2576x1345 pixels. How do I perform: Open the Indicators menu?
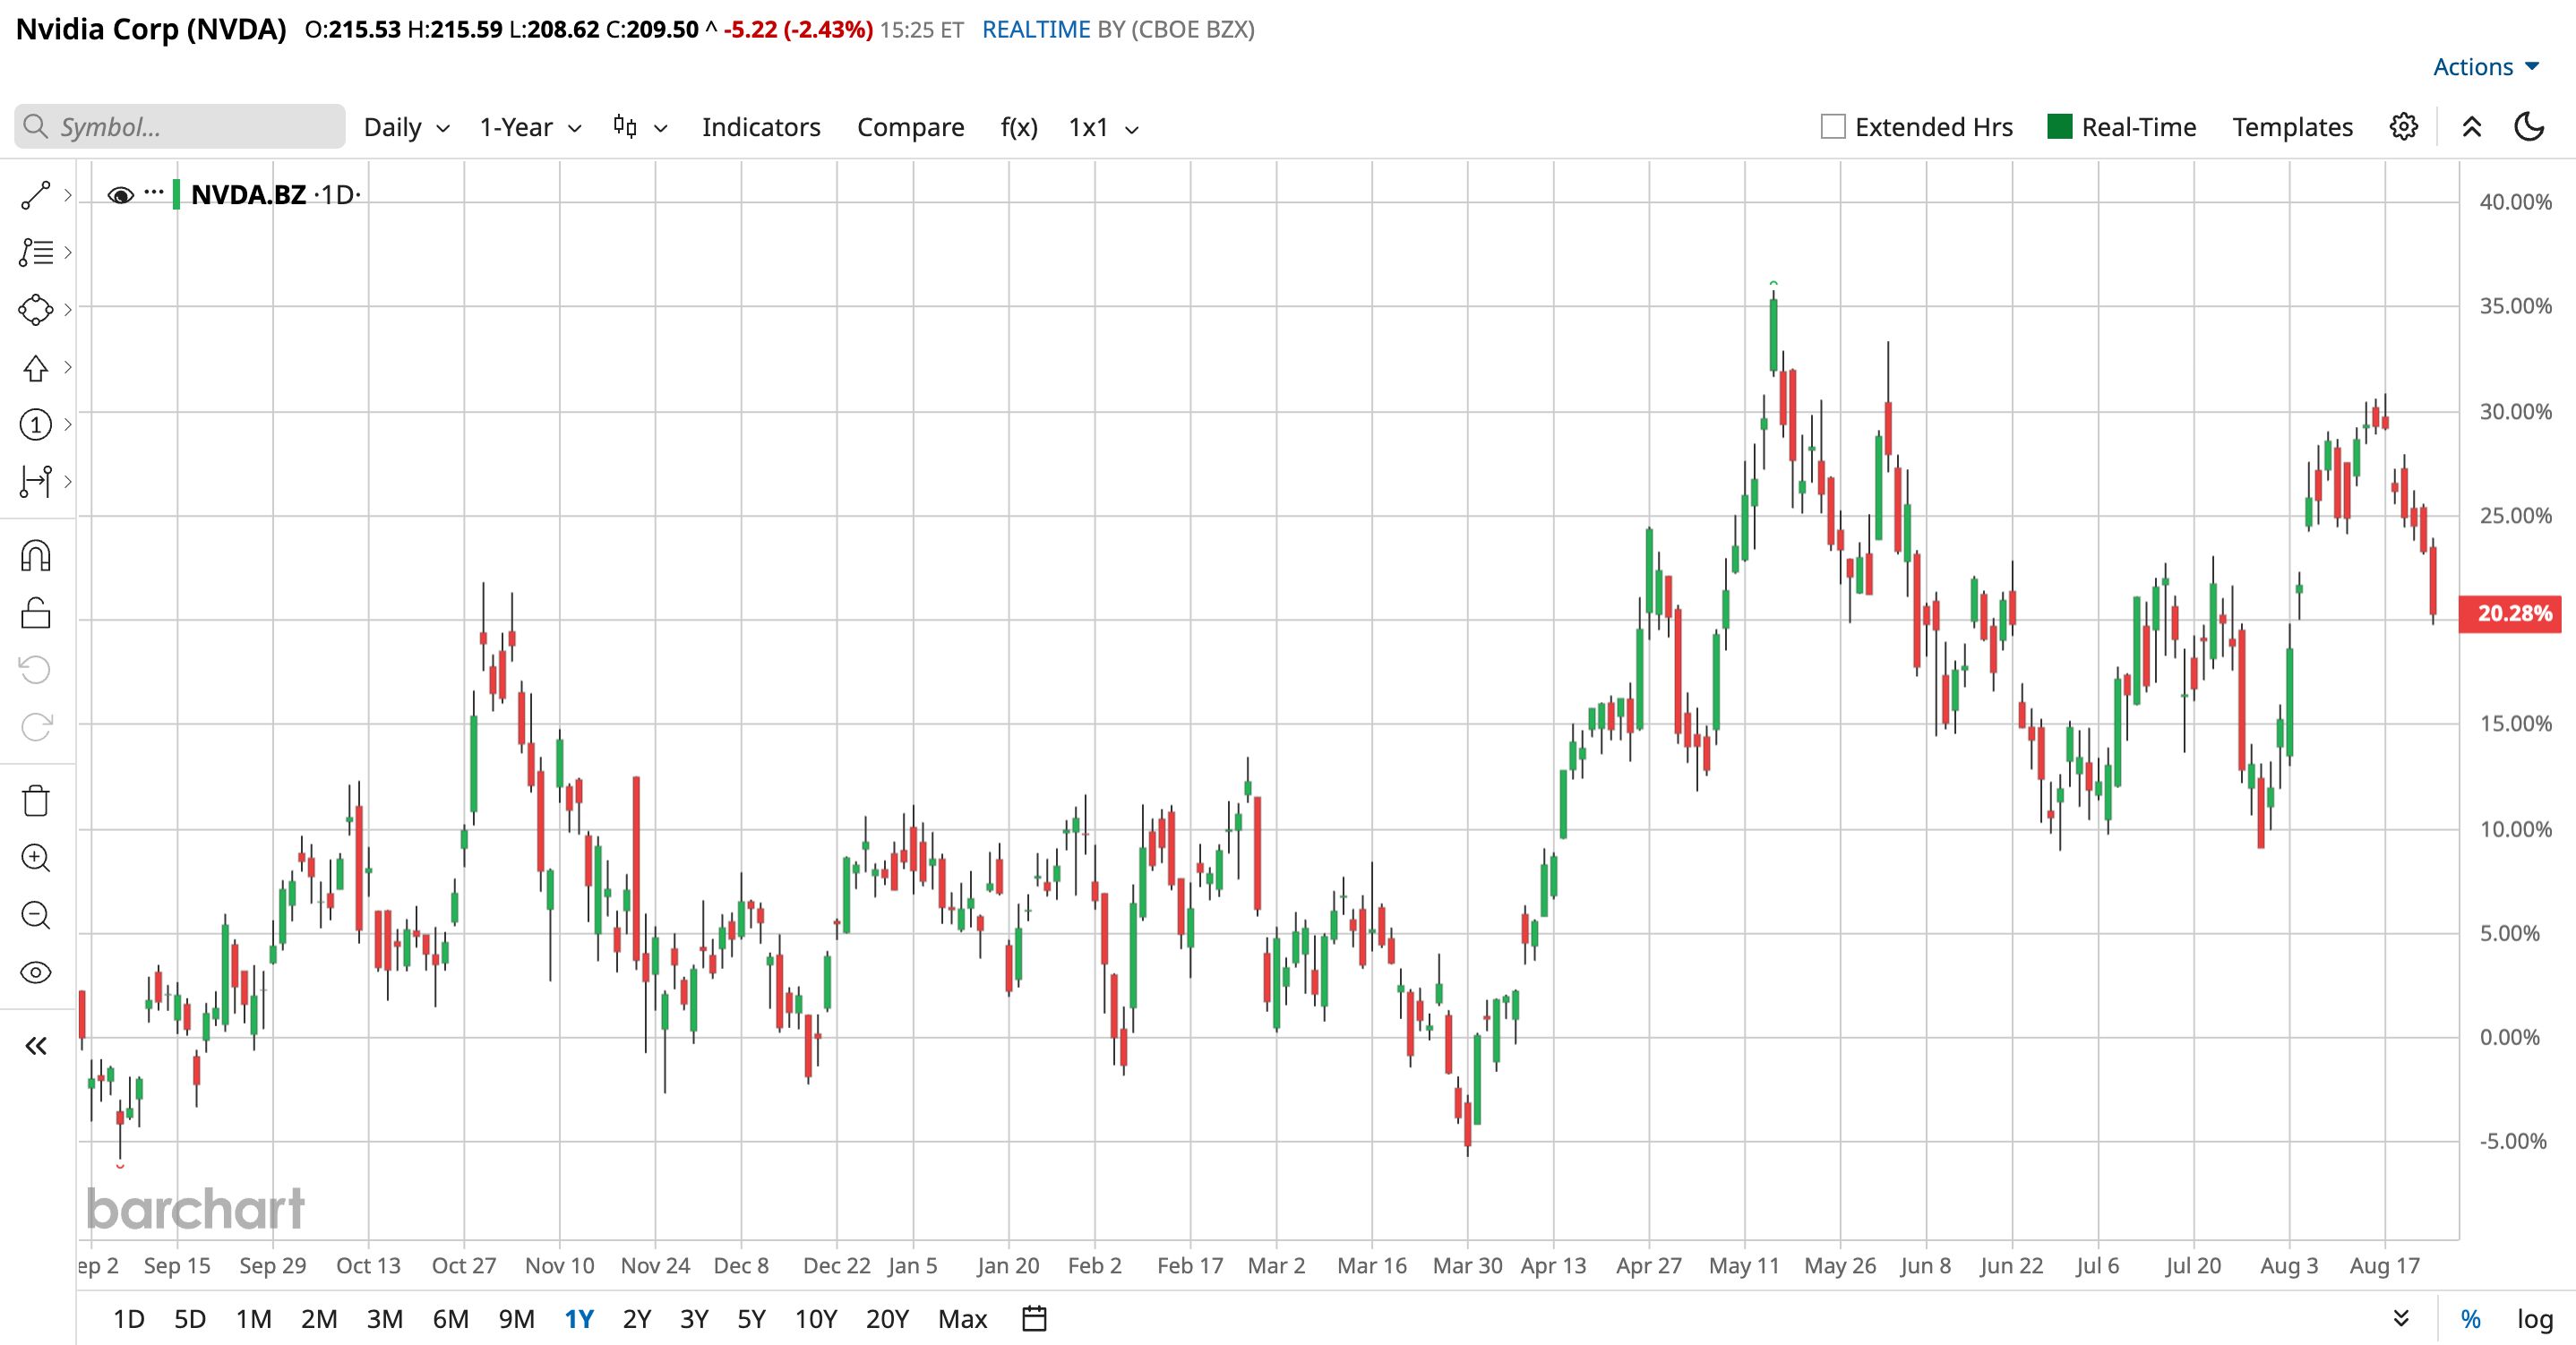(761, 127)
